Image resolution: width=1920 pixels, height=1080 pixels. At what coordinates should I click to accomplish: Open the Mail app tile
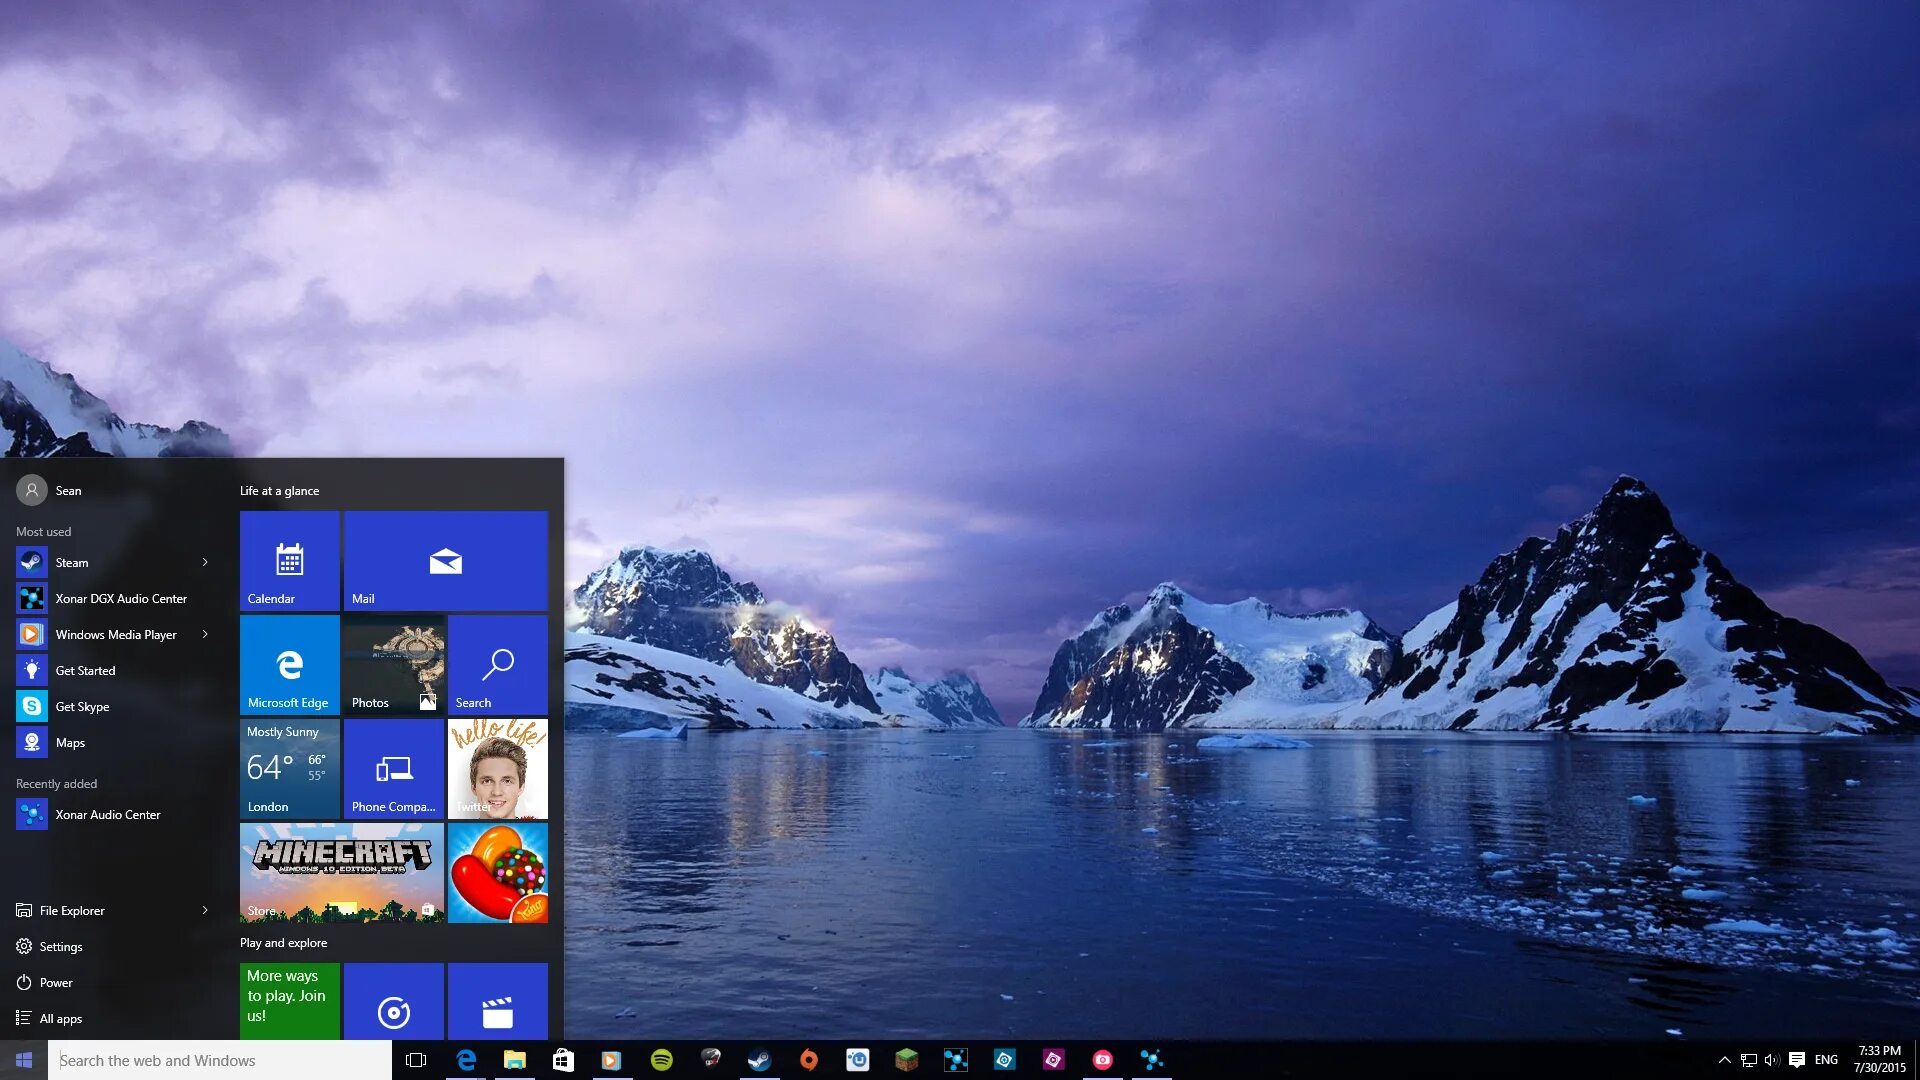point(446,562)
